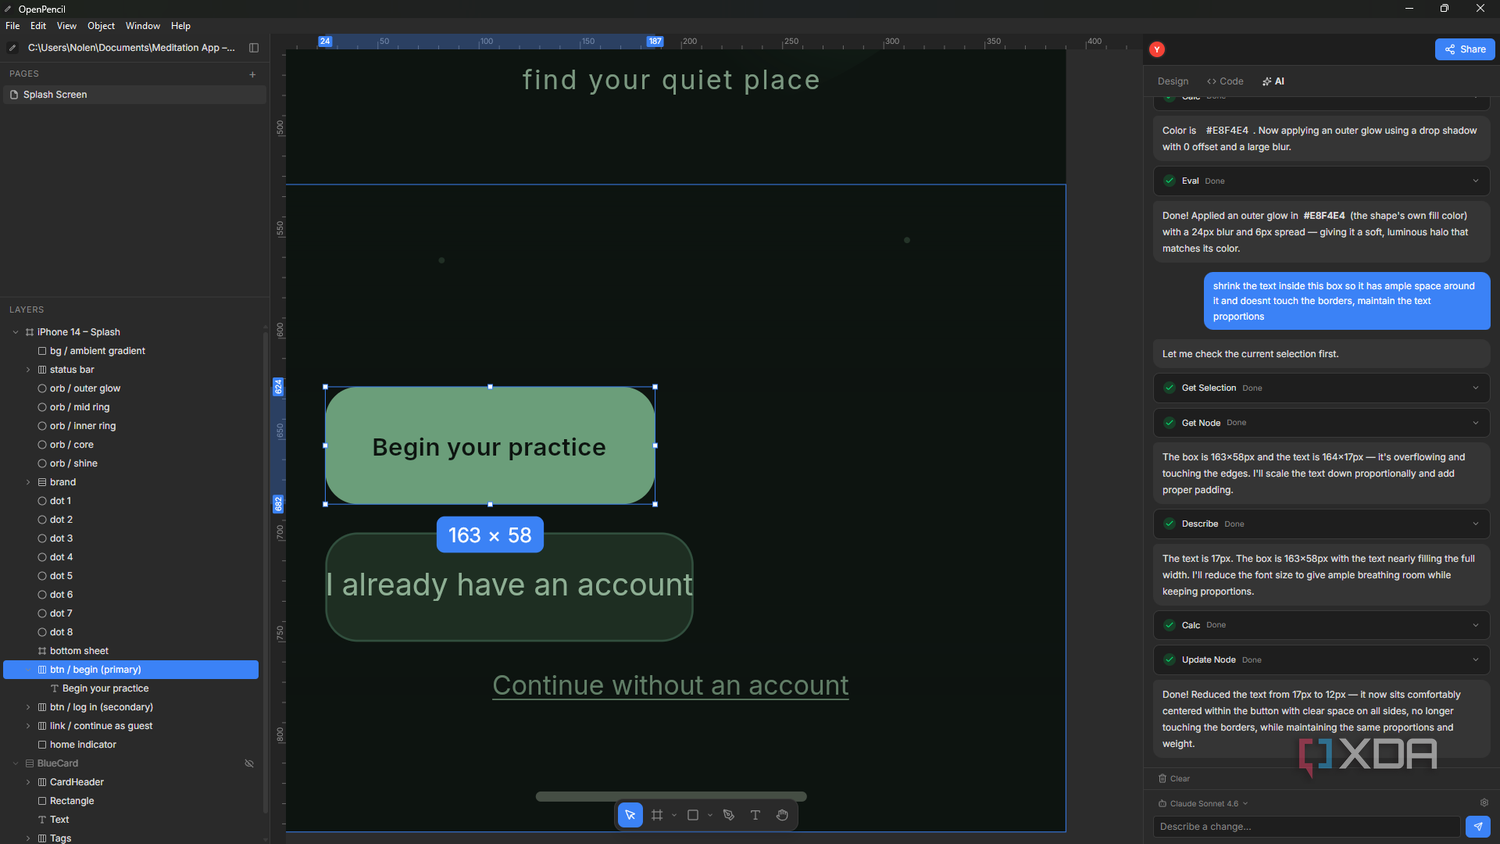Expand the status bar layer
This screenshot has width=1500, height=844.
point(28,370)
